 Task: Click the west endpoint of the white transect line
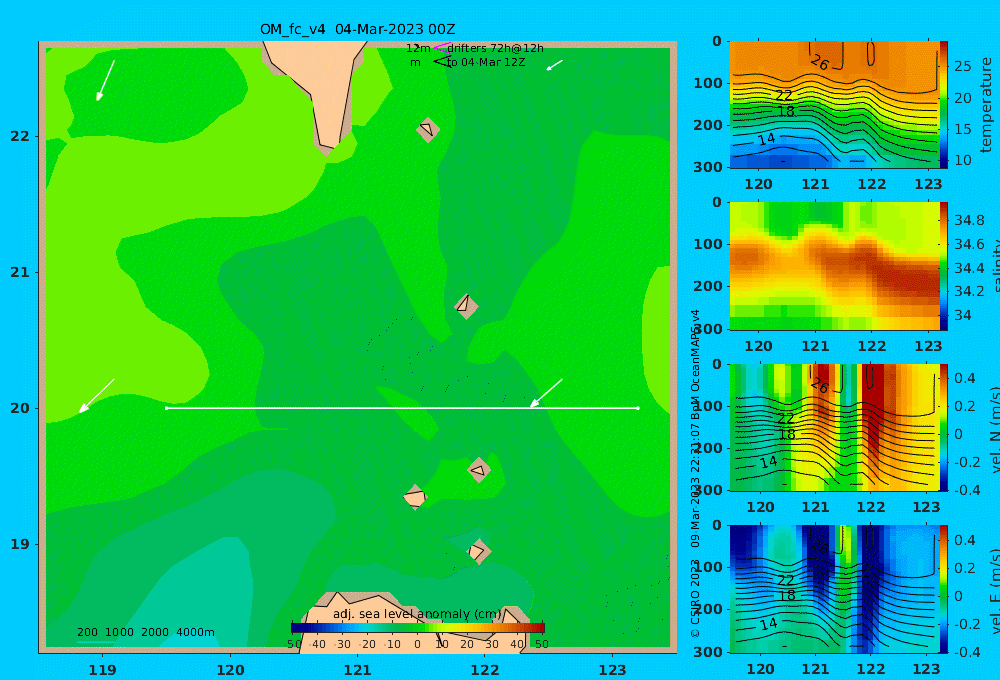coord(166,408)
